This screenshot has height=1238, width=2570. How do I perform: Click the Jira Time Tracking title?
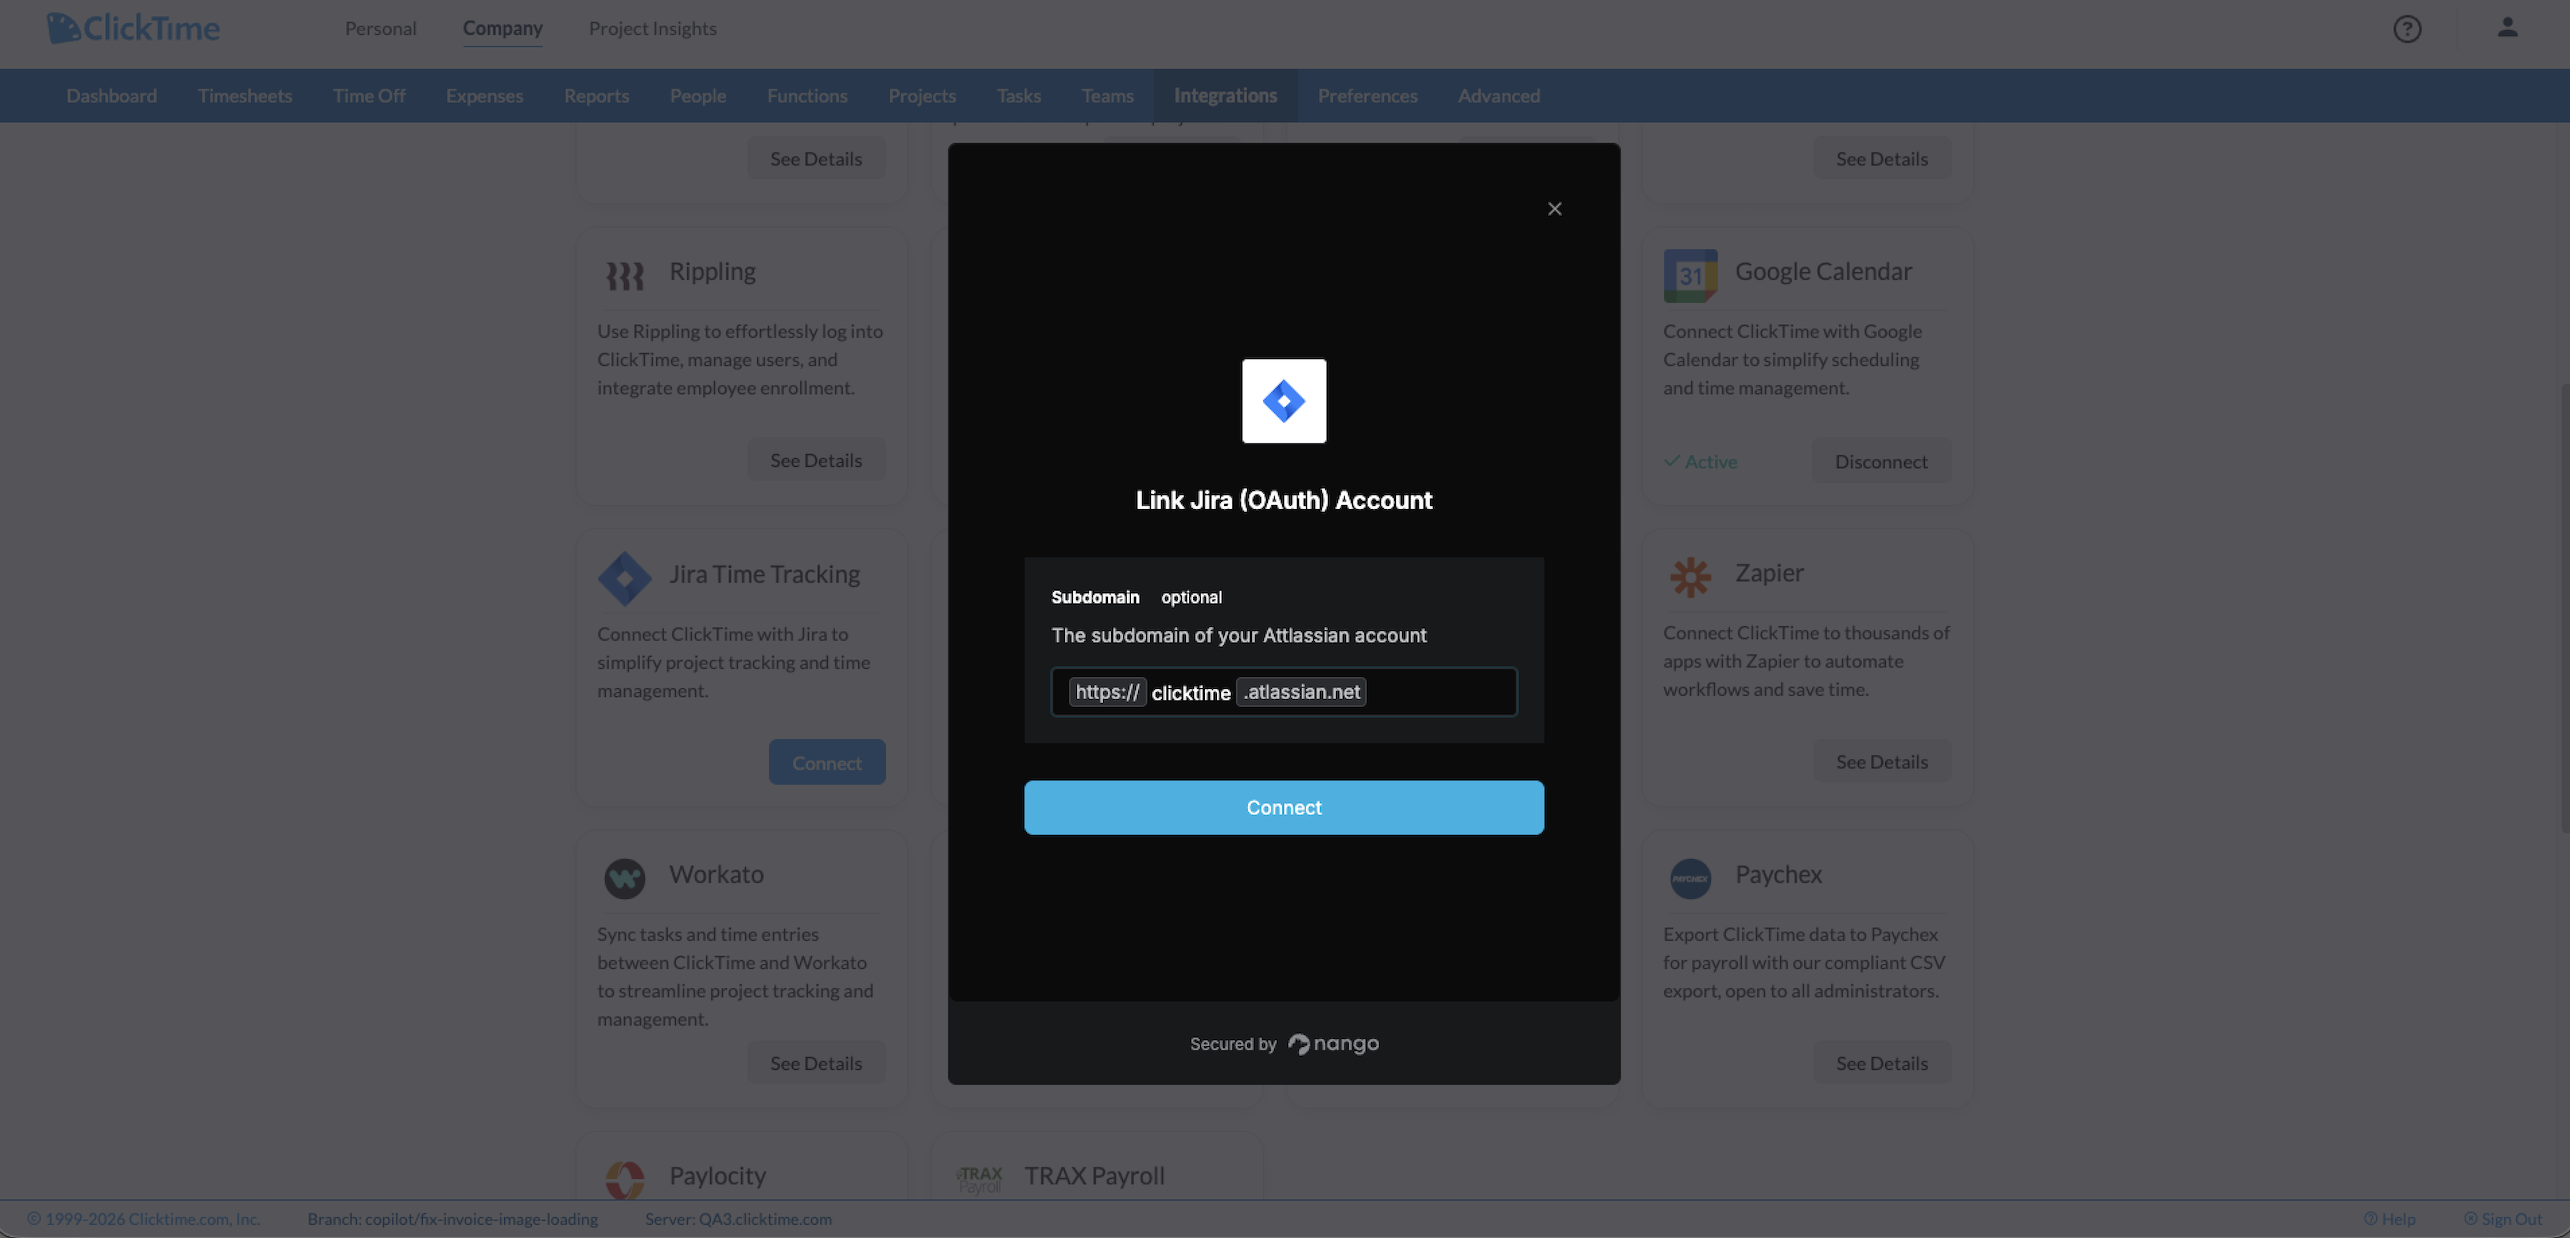coord(764,574)
